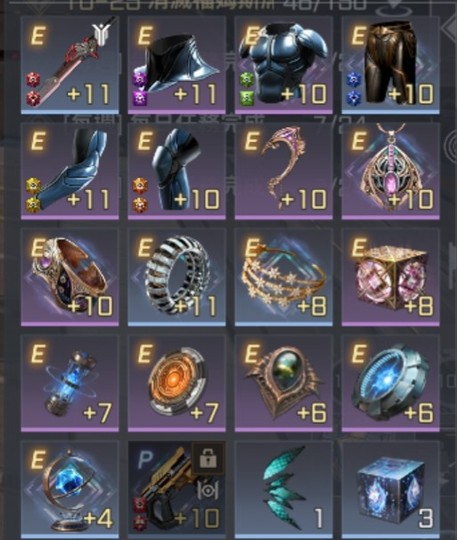Select the red sword weapon +11
Screen dimensions: 457x540
coord(70,65)
